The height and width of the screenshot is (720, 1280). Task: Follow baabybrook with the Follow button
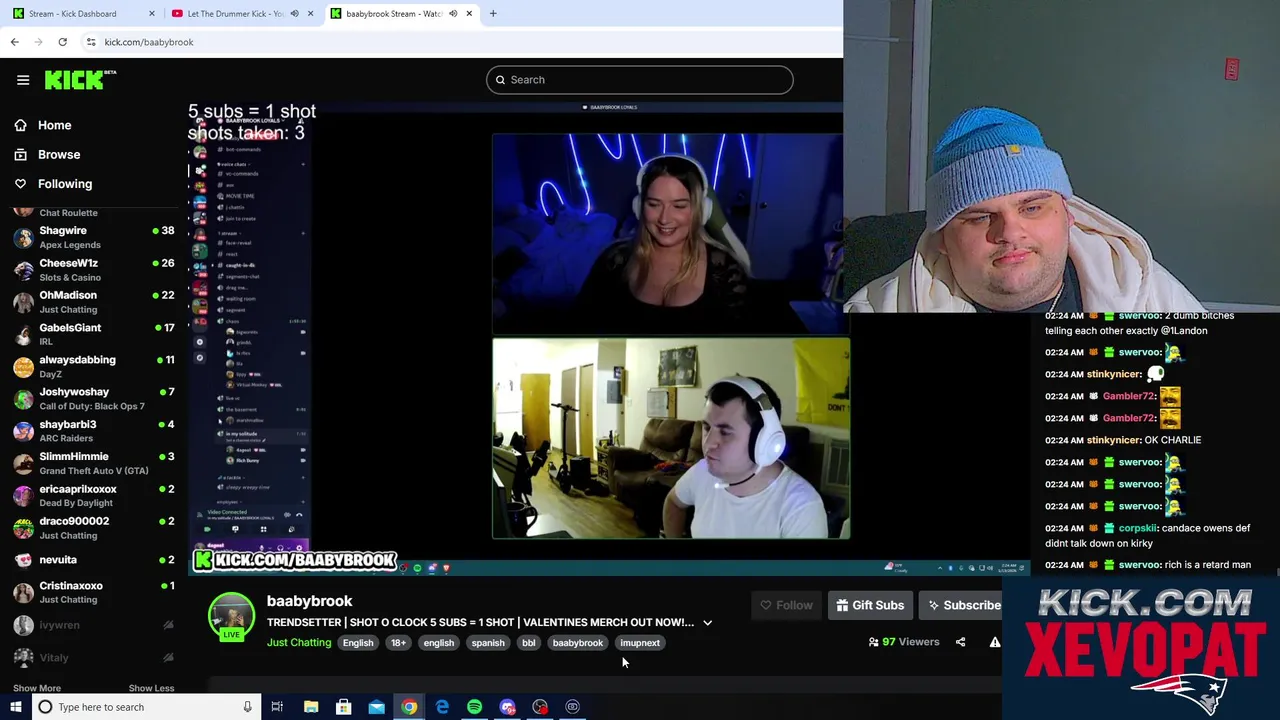(x=786, y=605)
